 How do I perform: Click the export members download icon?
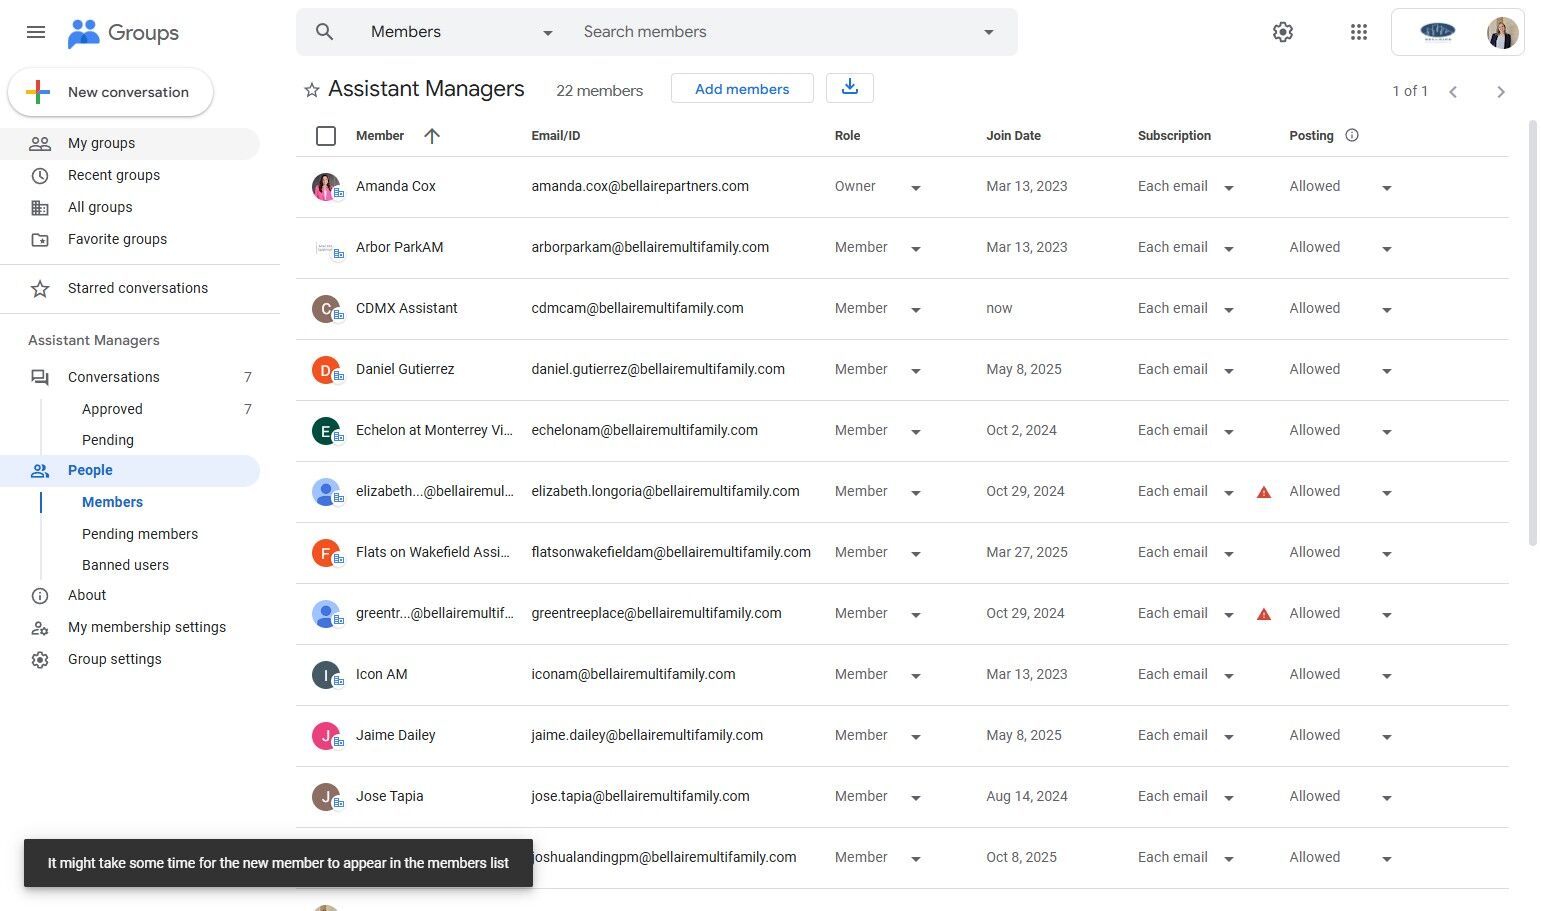tap(849, 88)
